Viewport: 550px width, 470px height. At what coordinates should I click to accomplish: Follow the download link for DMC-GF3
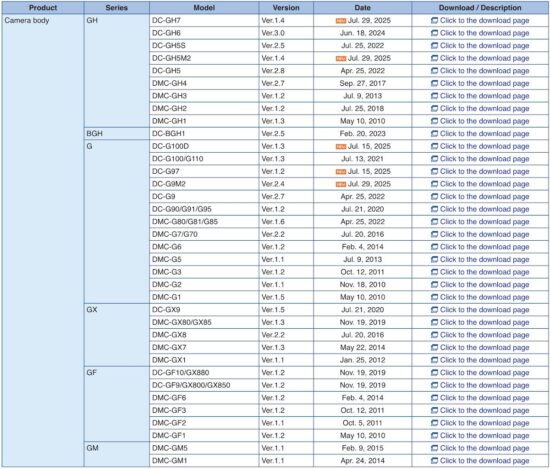[484, 410]
